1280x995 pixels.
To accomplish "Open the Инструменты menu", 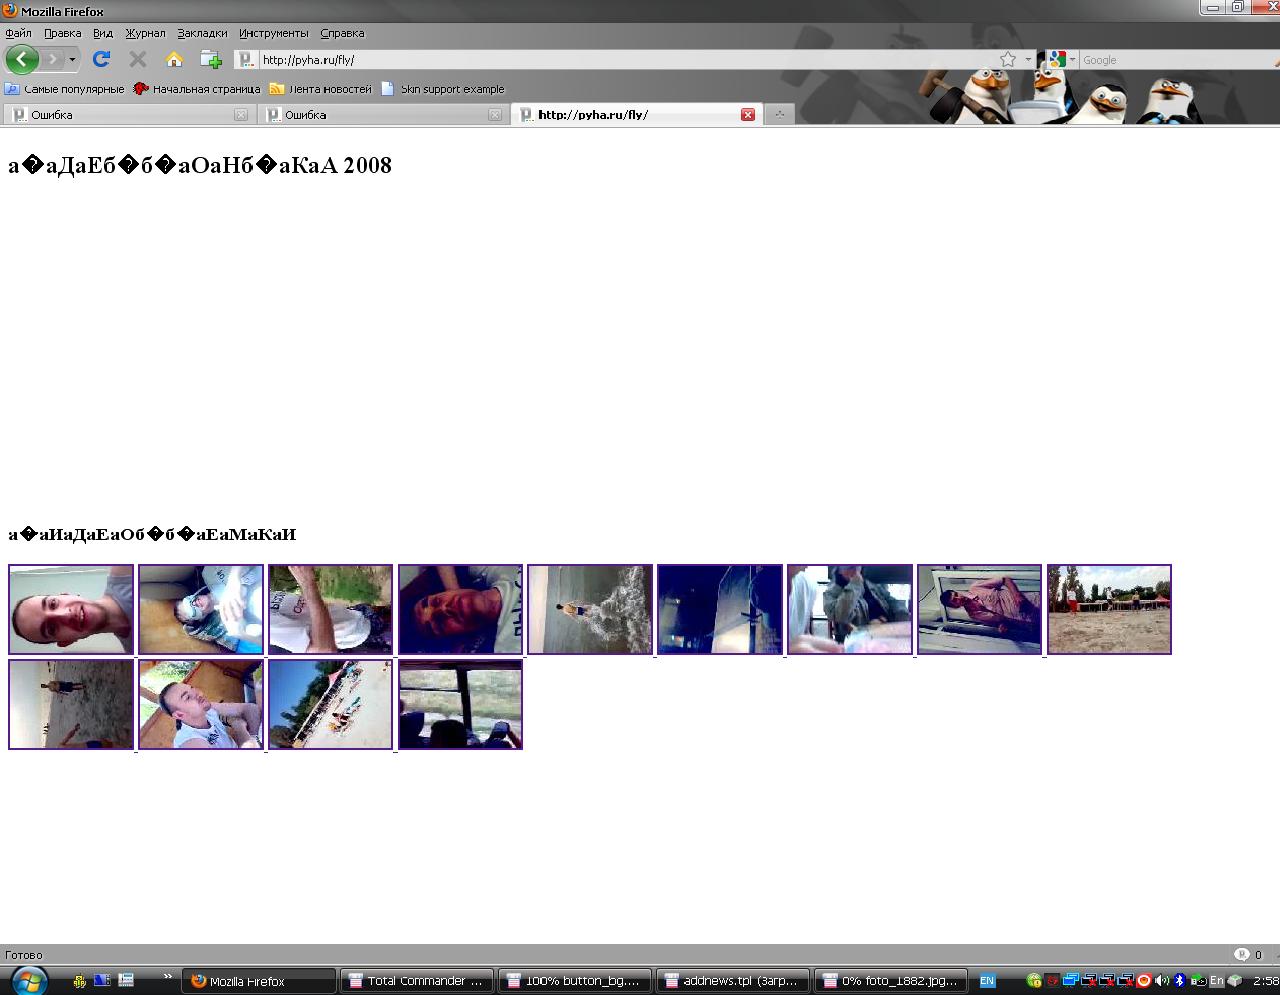I will click(x=273, y=33).
